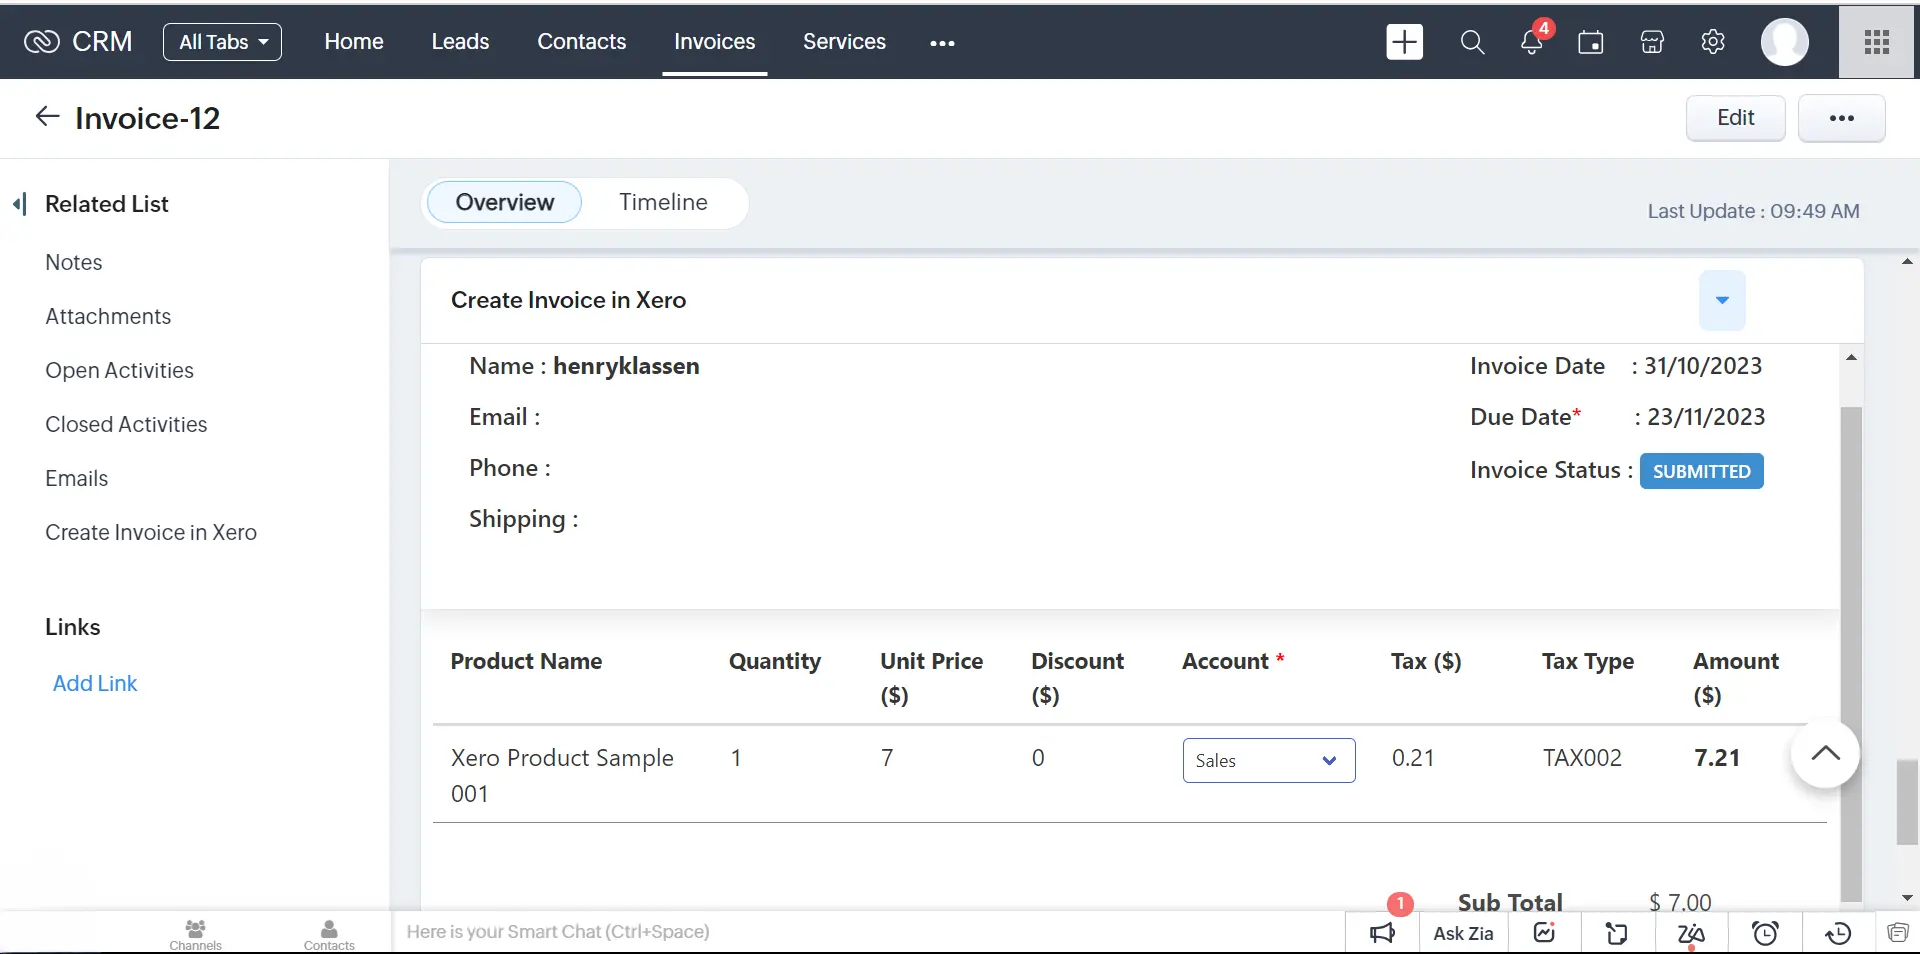The height and width of the screenshot is (954, 1920).
Task: Navigate to the Leads module
Action: click(x=459, y=42)
